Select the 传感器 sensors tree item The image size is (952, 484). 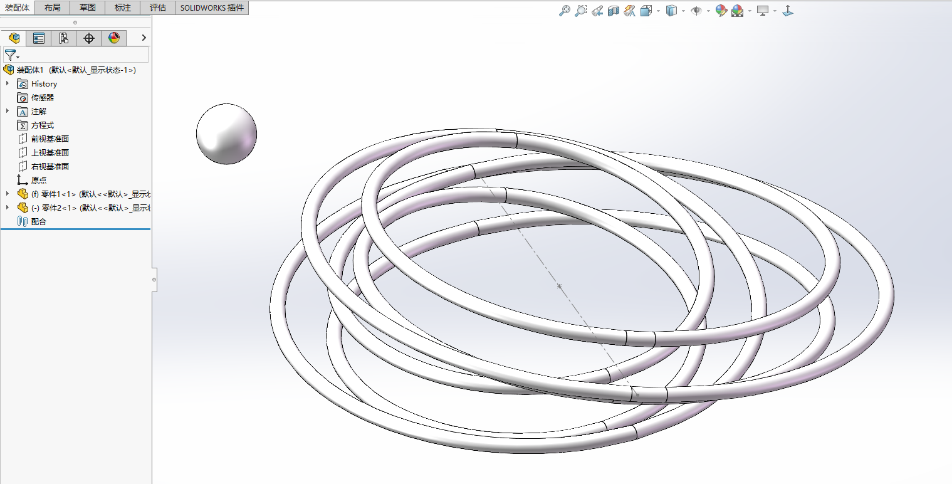coord(42,97)
